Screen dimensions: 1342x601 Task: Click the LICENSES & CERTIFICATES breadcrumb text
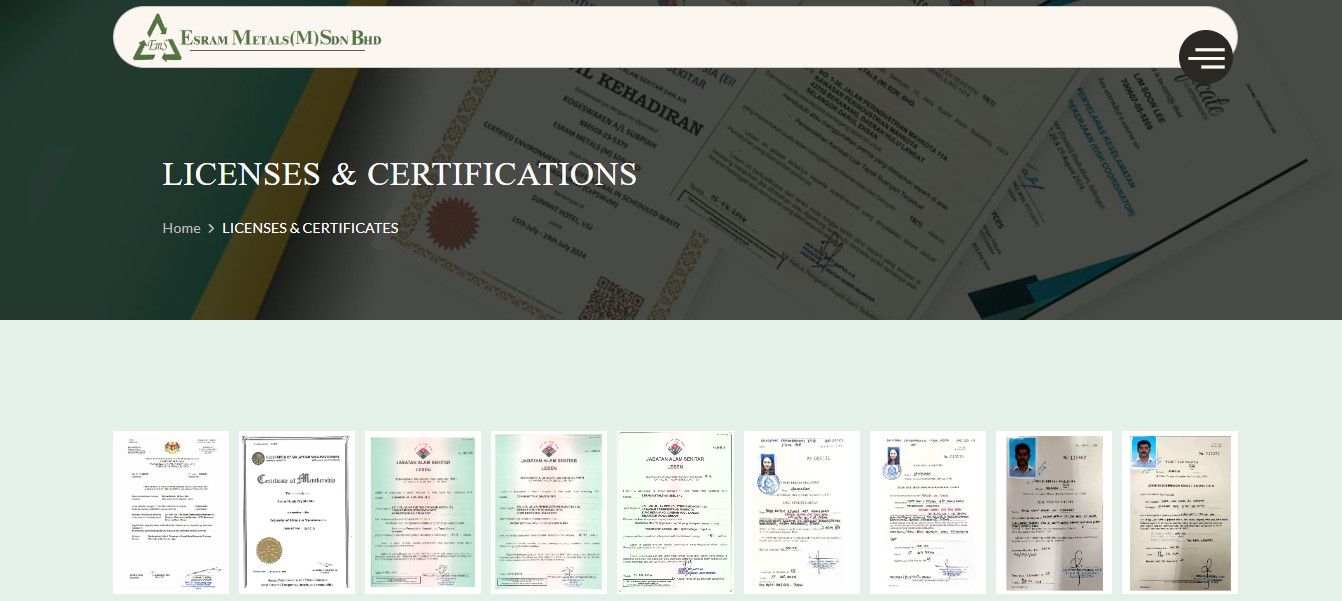pyautogui.click(x=310, y=228)
